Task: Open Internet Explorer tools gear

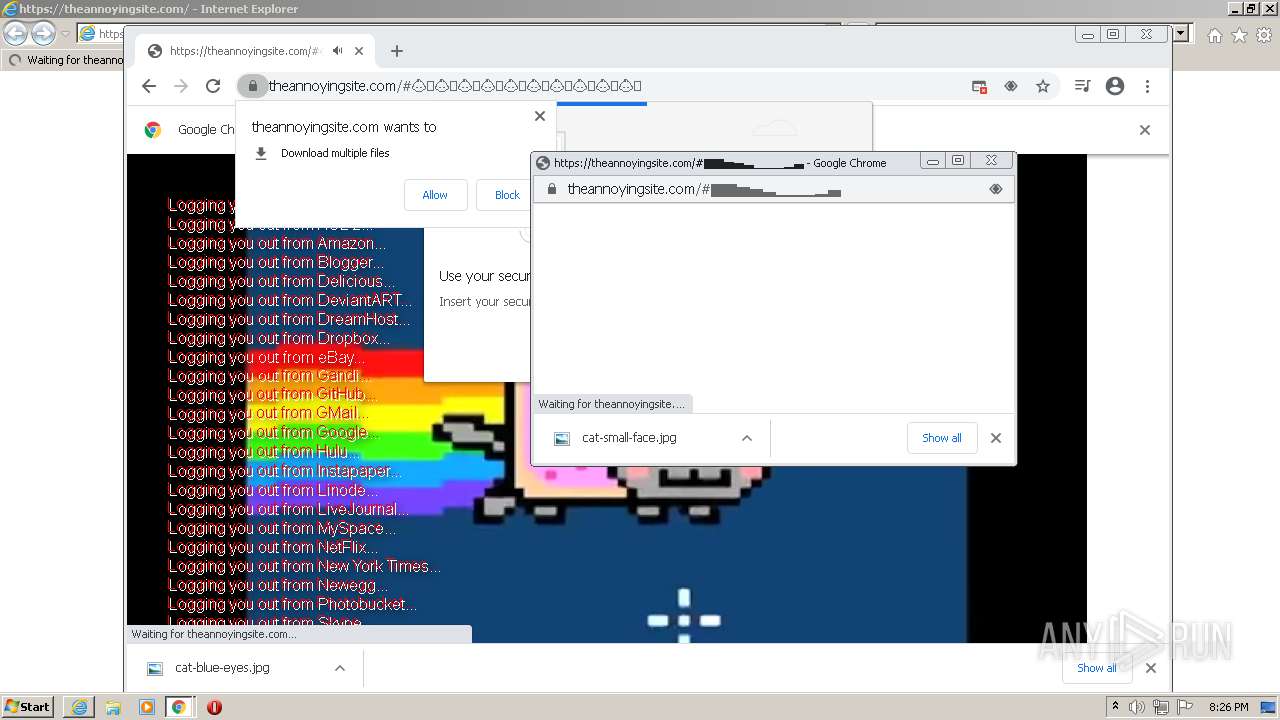Action: pos(1265,35)
